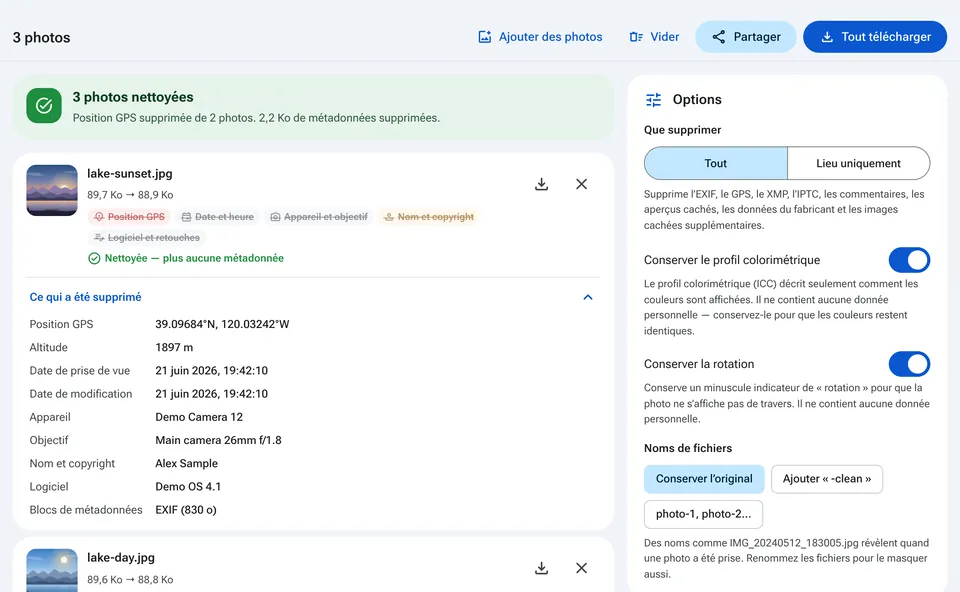This screenshot has width=960, height=592.
Task: Click the Date de modification value
Action: [211, 394]
